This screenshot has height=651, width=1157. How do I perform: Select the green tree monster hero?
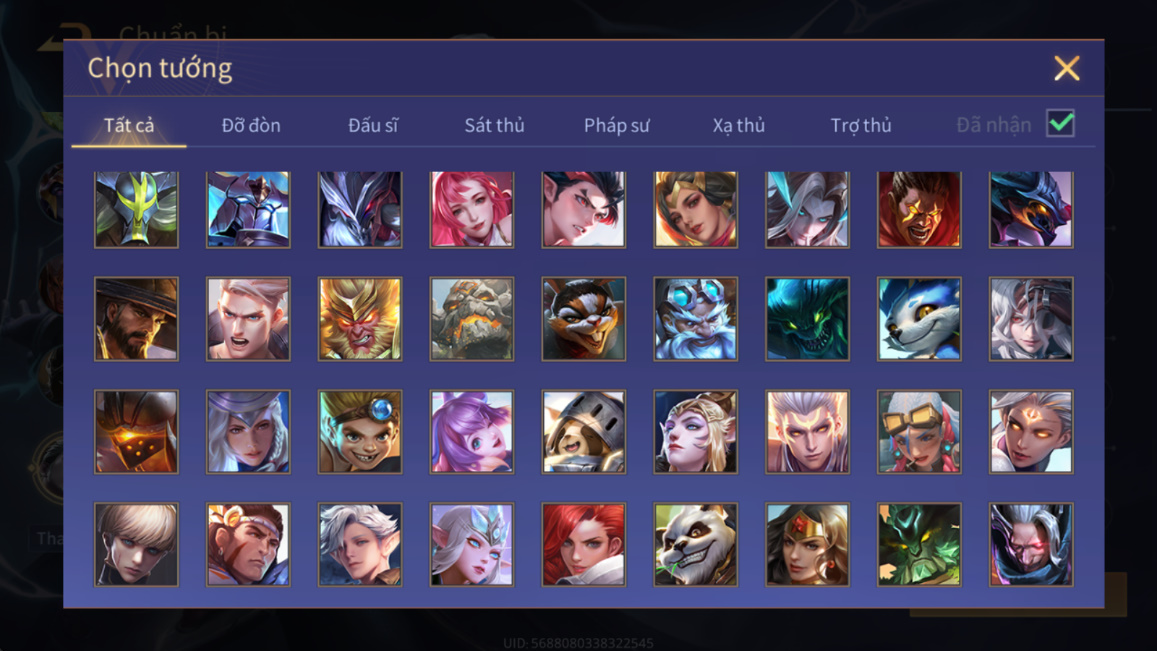point(919,545)
